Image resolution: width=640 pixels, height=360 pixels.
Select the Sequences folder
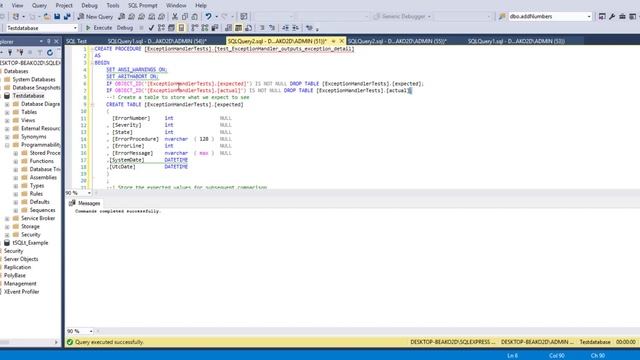42,210
